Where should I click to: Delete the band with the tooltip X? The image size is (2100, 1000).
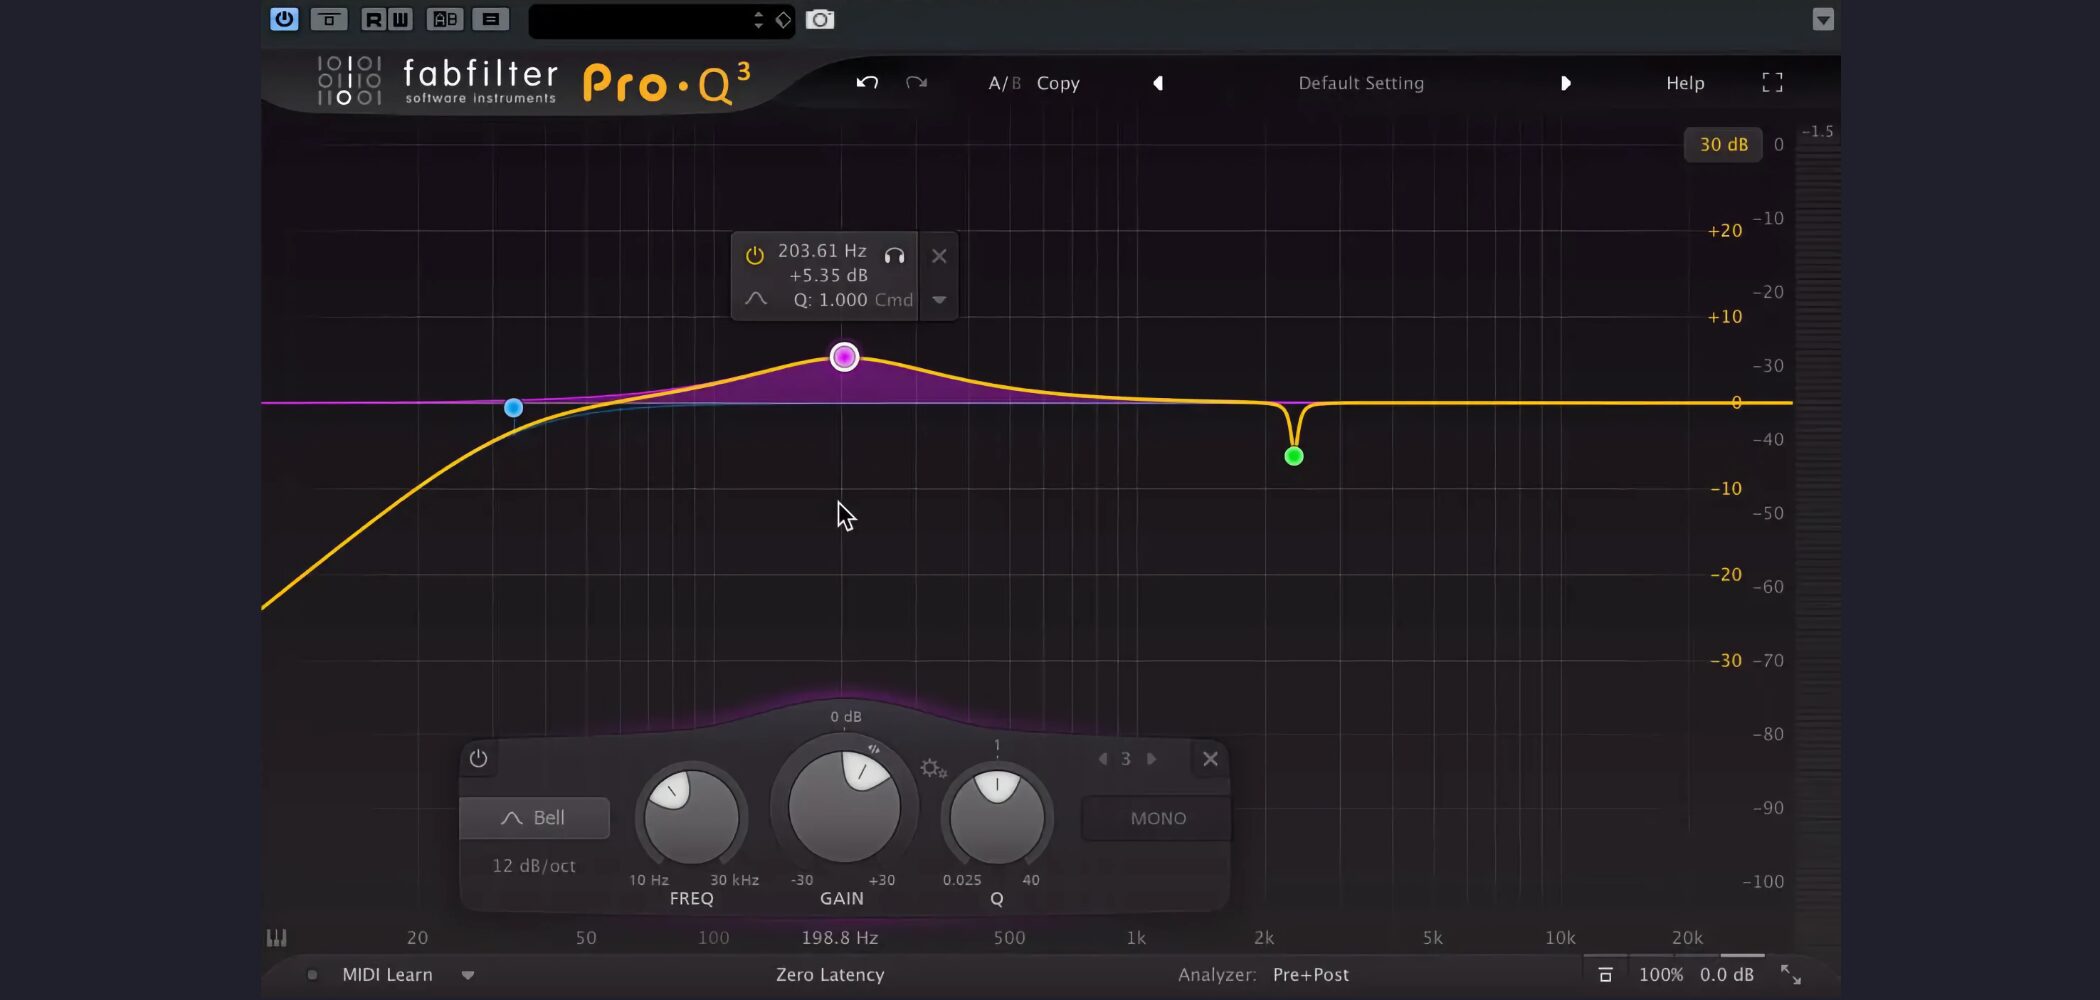click(939, 256)
